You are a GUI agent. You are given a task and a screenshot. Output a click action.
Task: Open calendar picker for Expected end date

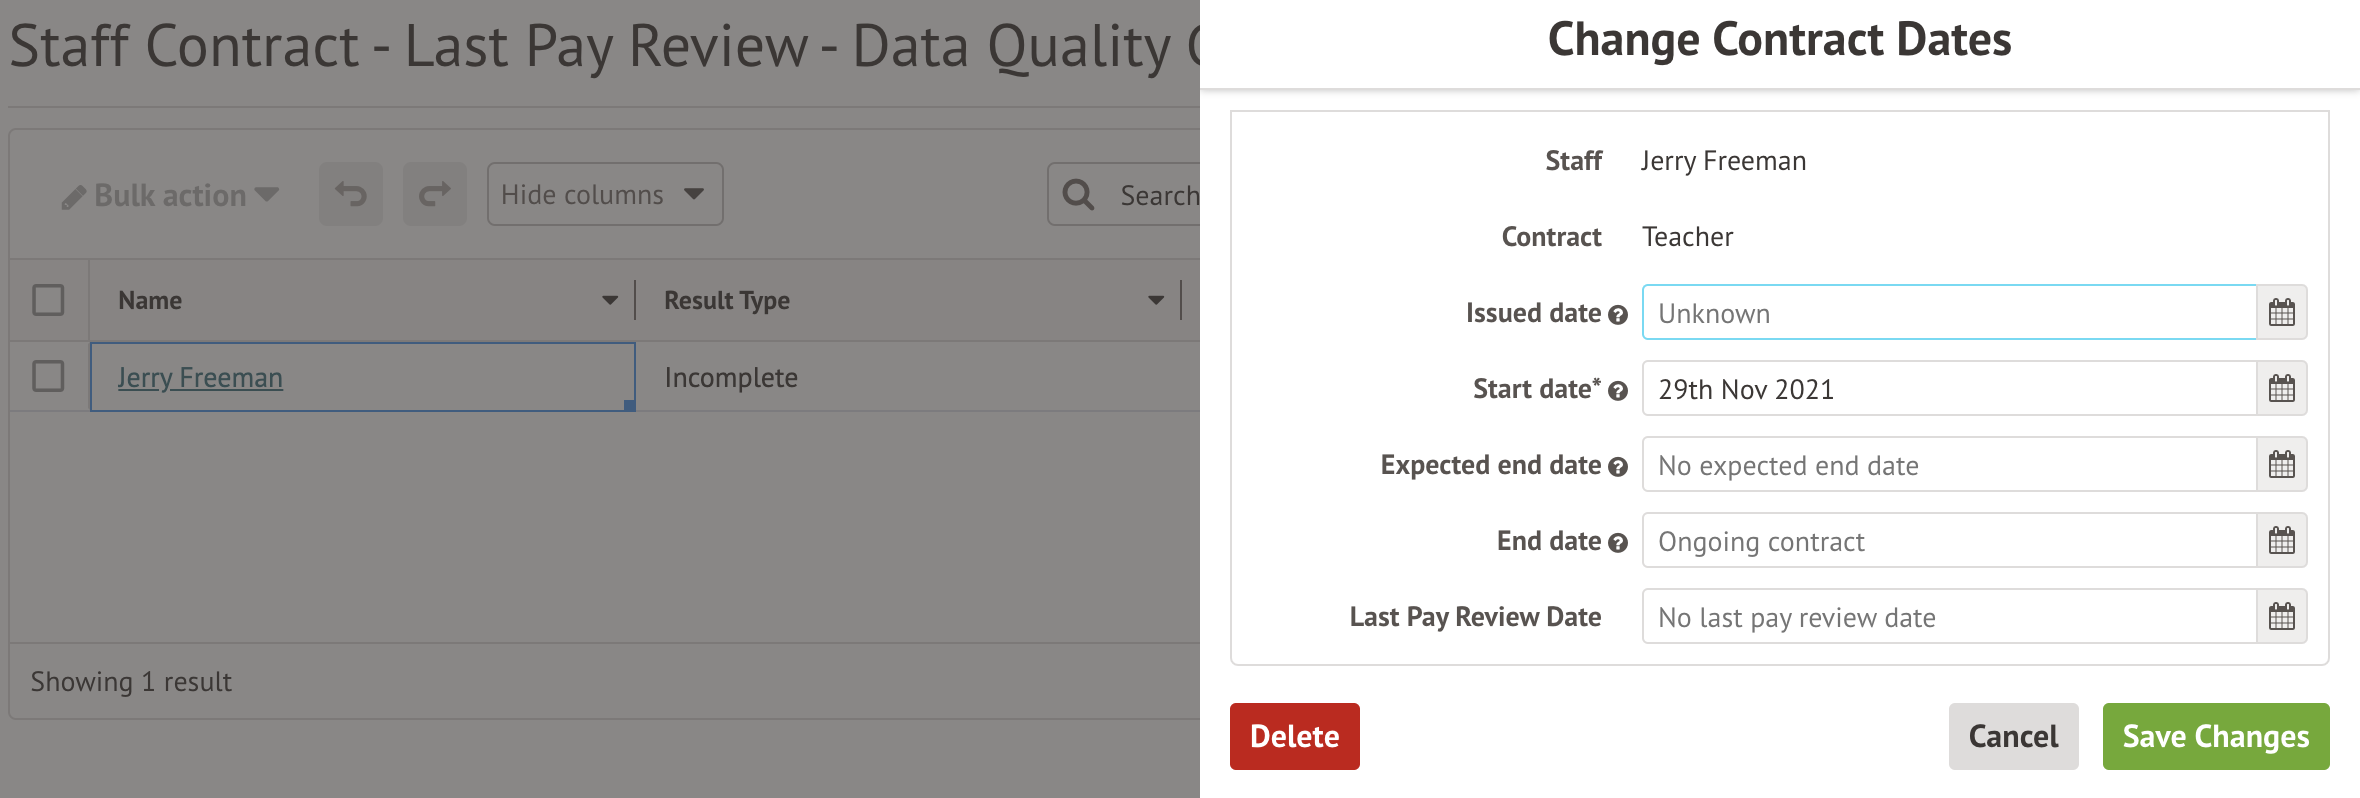[2281, 465]
